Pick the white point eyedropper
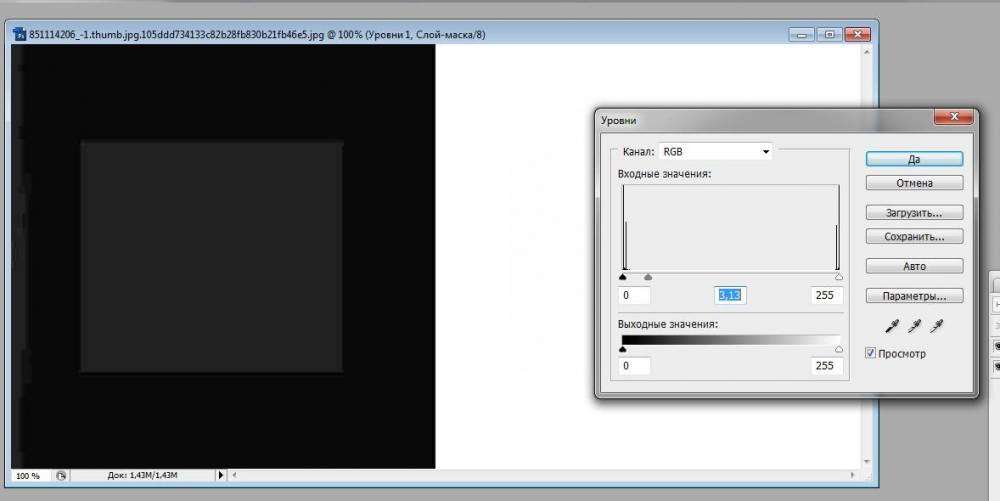This screenshot has height=501, width=1000. coord(937,326)
